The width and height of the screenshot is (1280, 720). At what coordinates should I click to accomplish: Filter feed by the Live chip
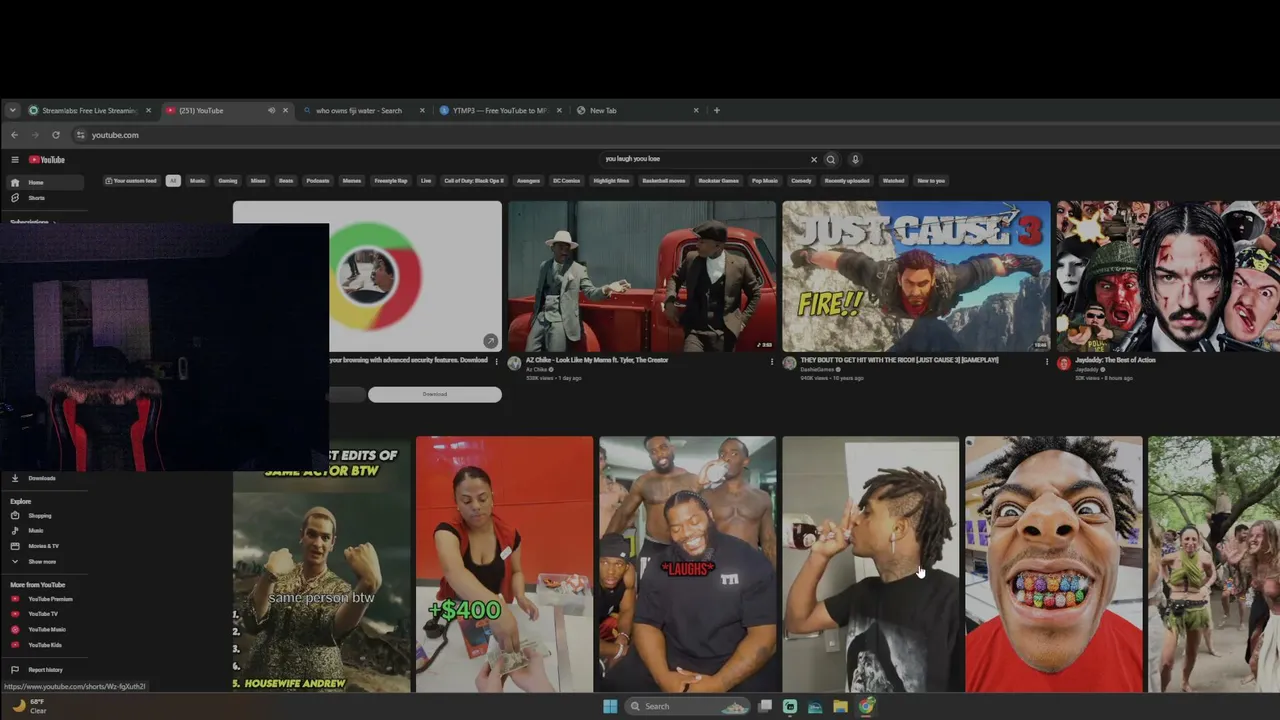click(x=426, y=181)
